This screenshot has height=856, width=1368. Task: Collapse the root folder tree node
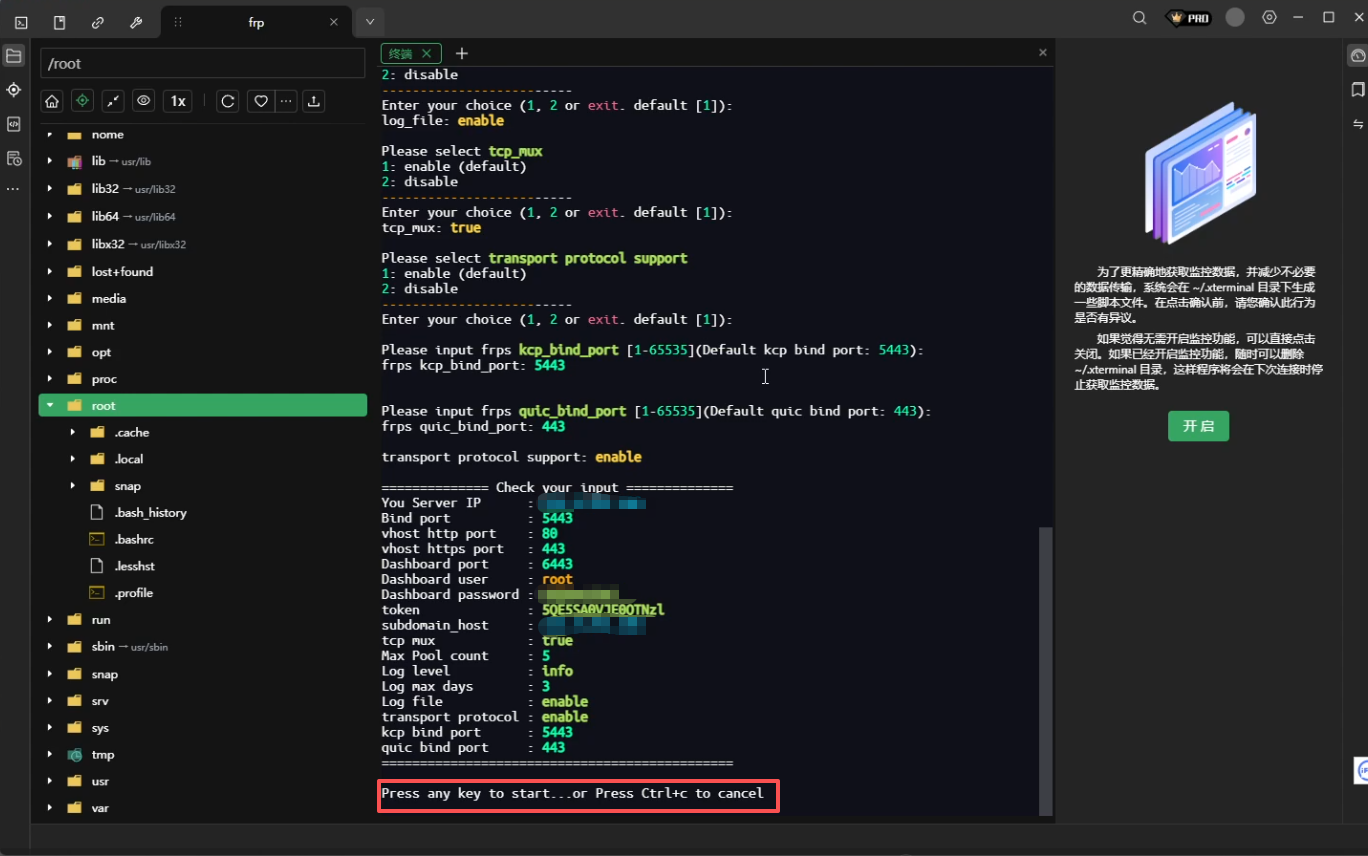[50, 405]
